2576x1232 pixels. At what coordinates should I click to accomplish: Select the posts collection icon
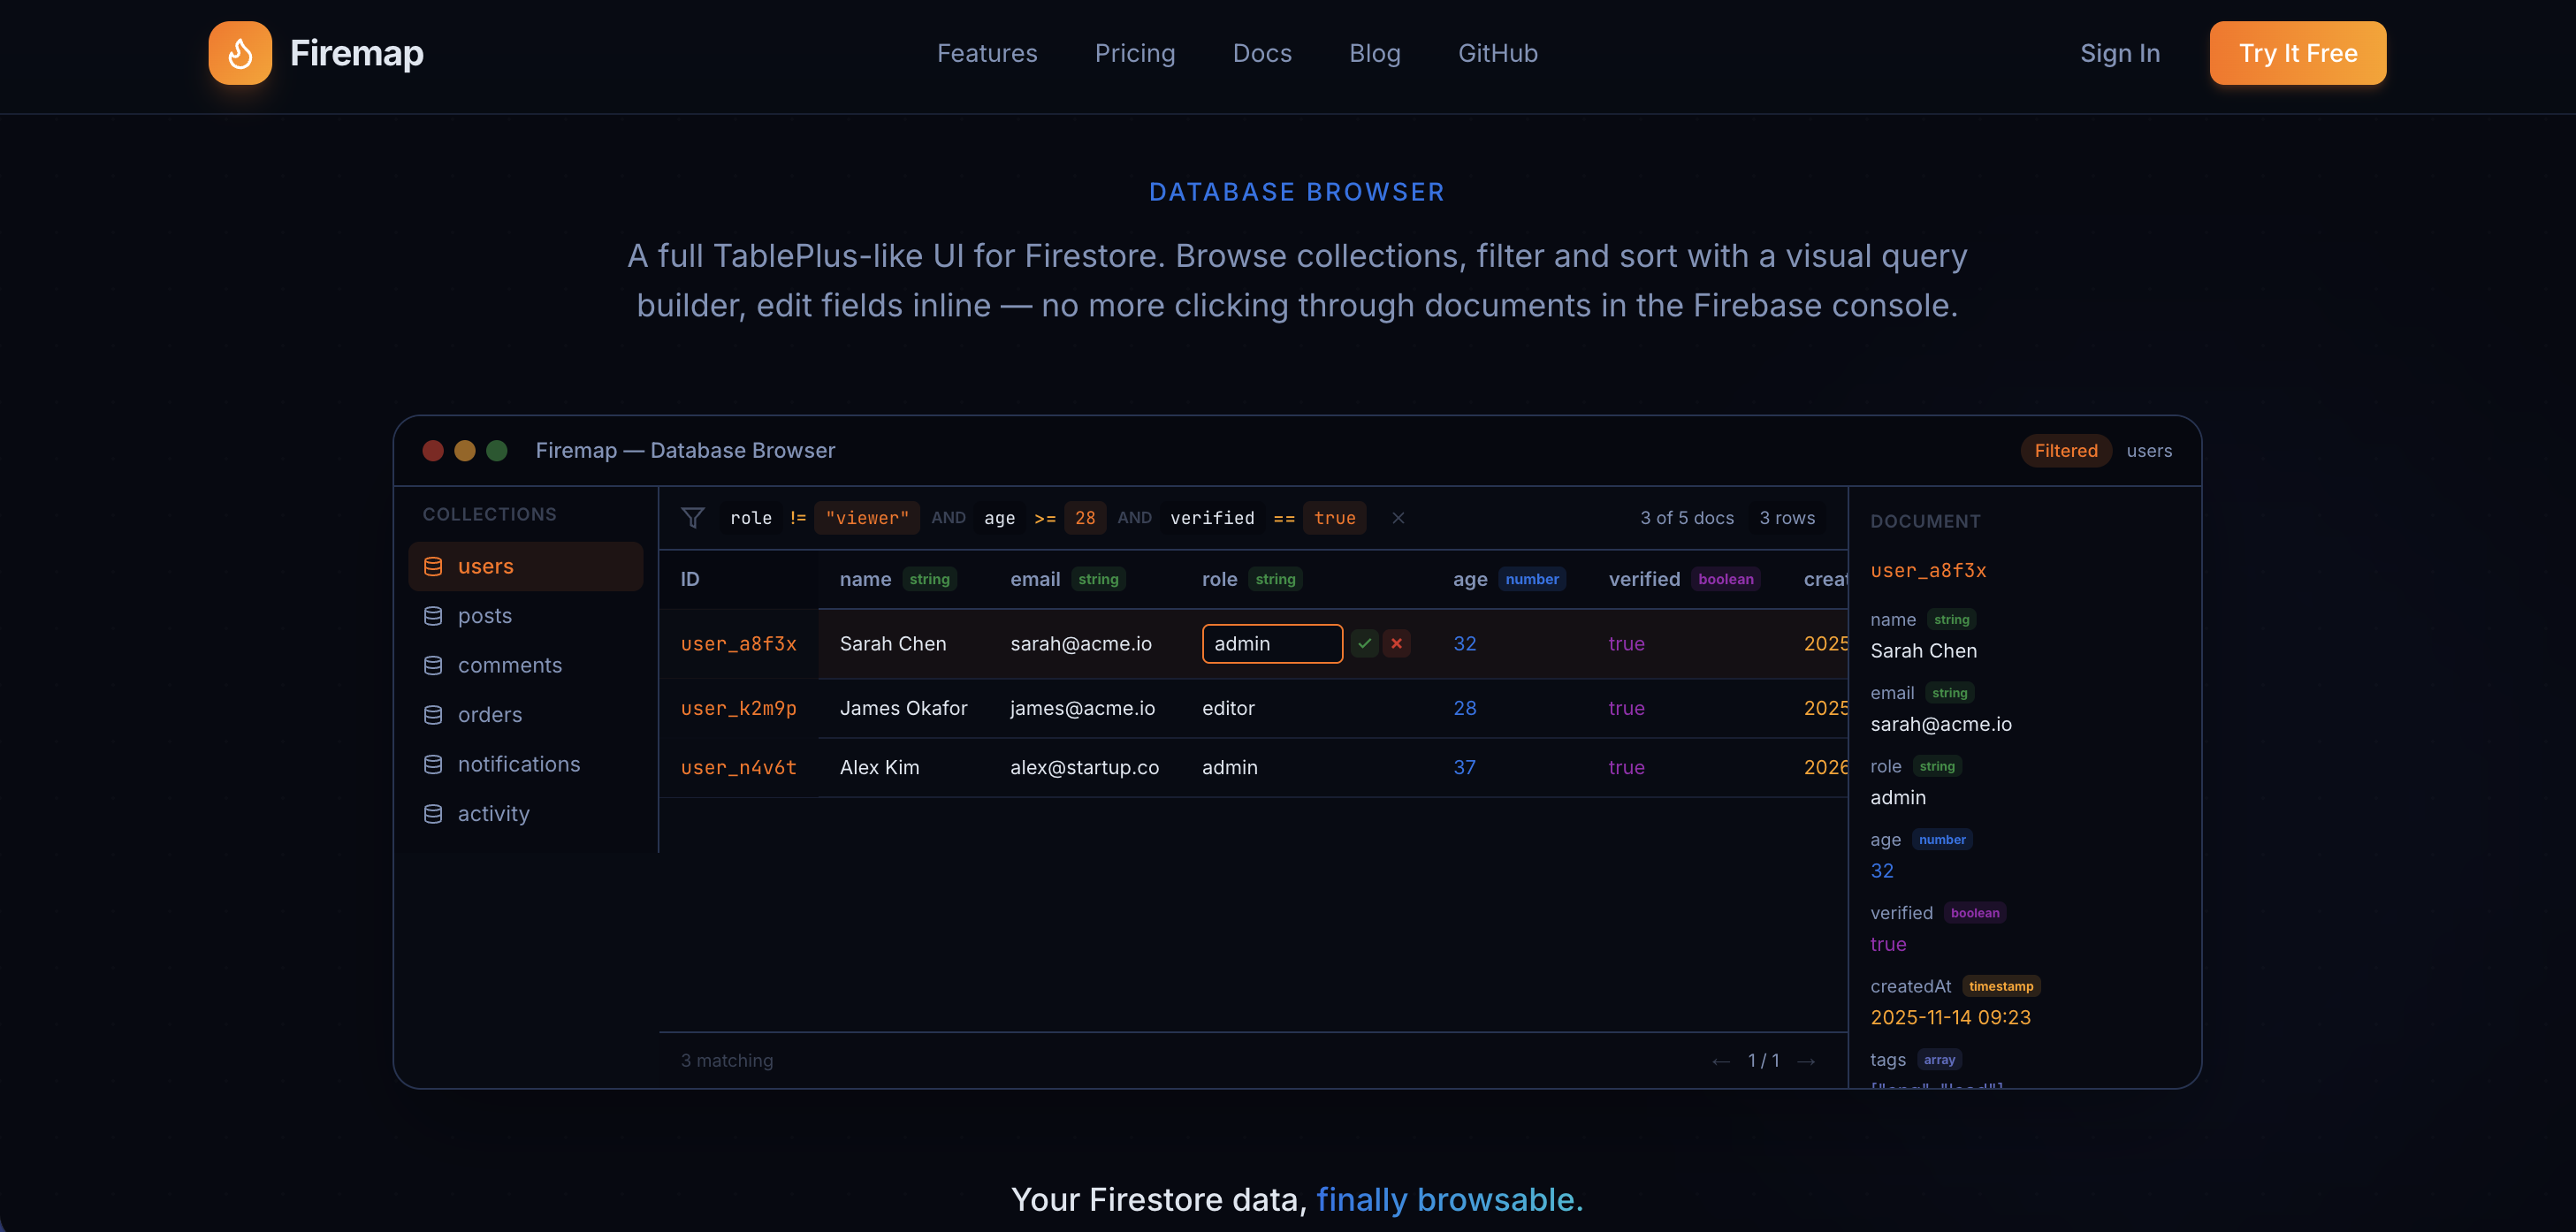point(434,616)
